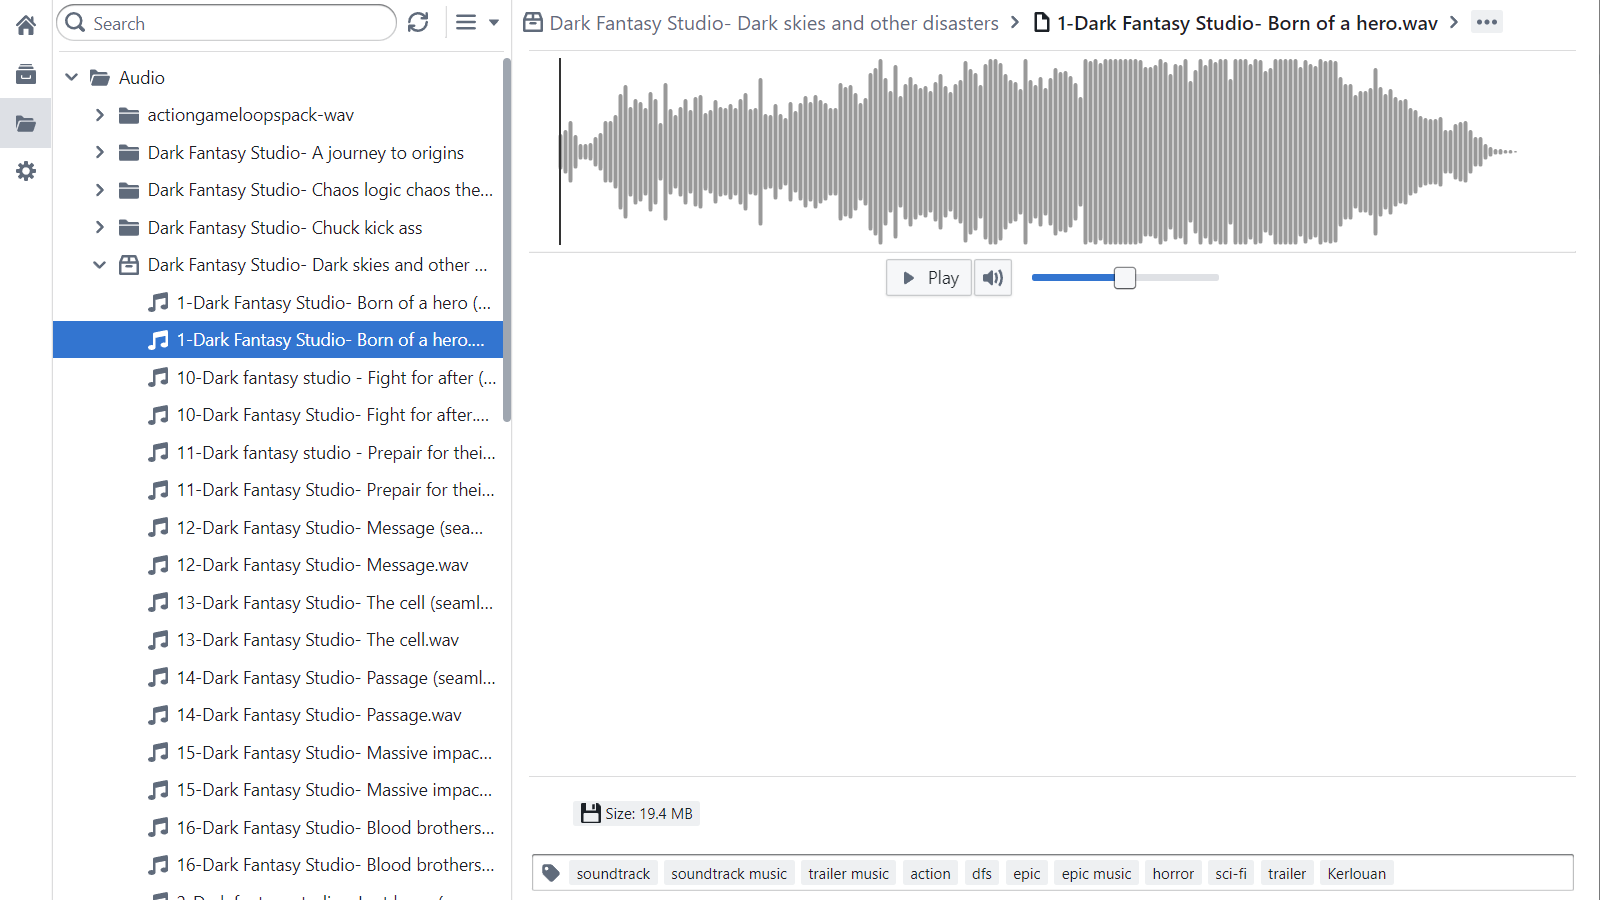This screenshot has height=900, width=1600.
Task: Click the soundtrack music tag
Action: pyautogui.click(x=729, y=873)
